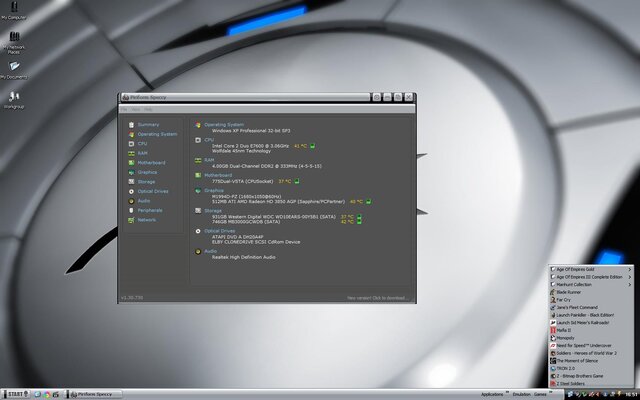Open the My Documents desktop icon
640x400 pixels.
pos(14,67)
